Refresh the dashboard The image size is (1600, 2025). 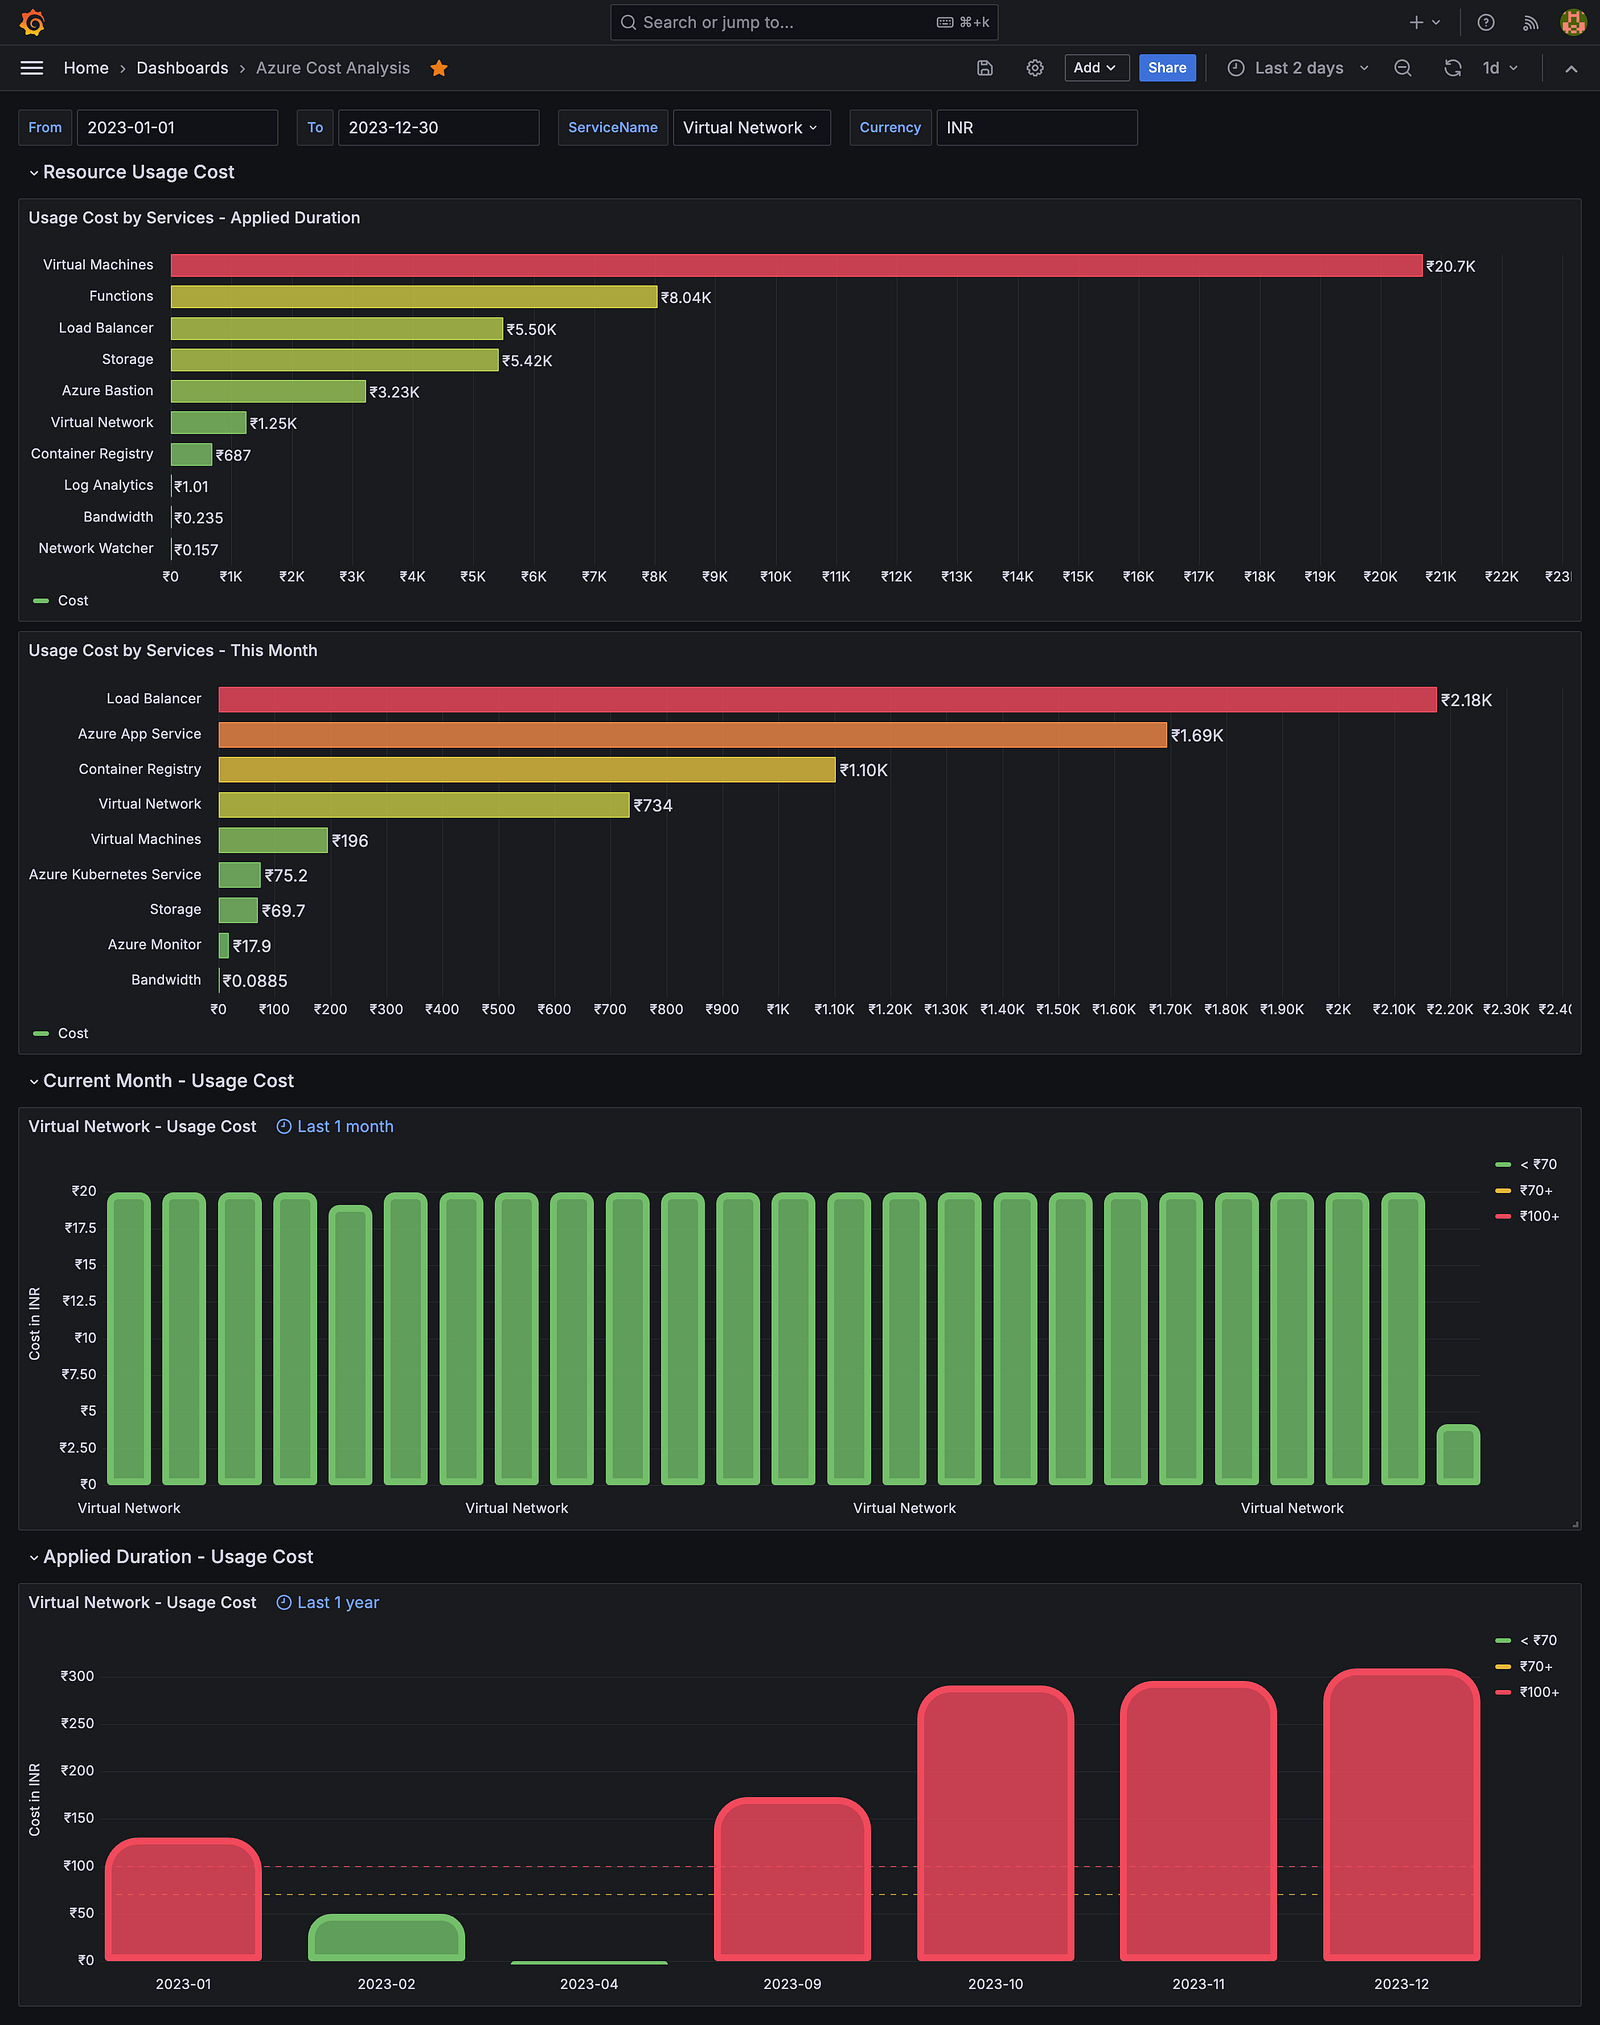1453,68
